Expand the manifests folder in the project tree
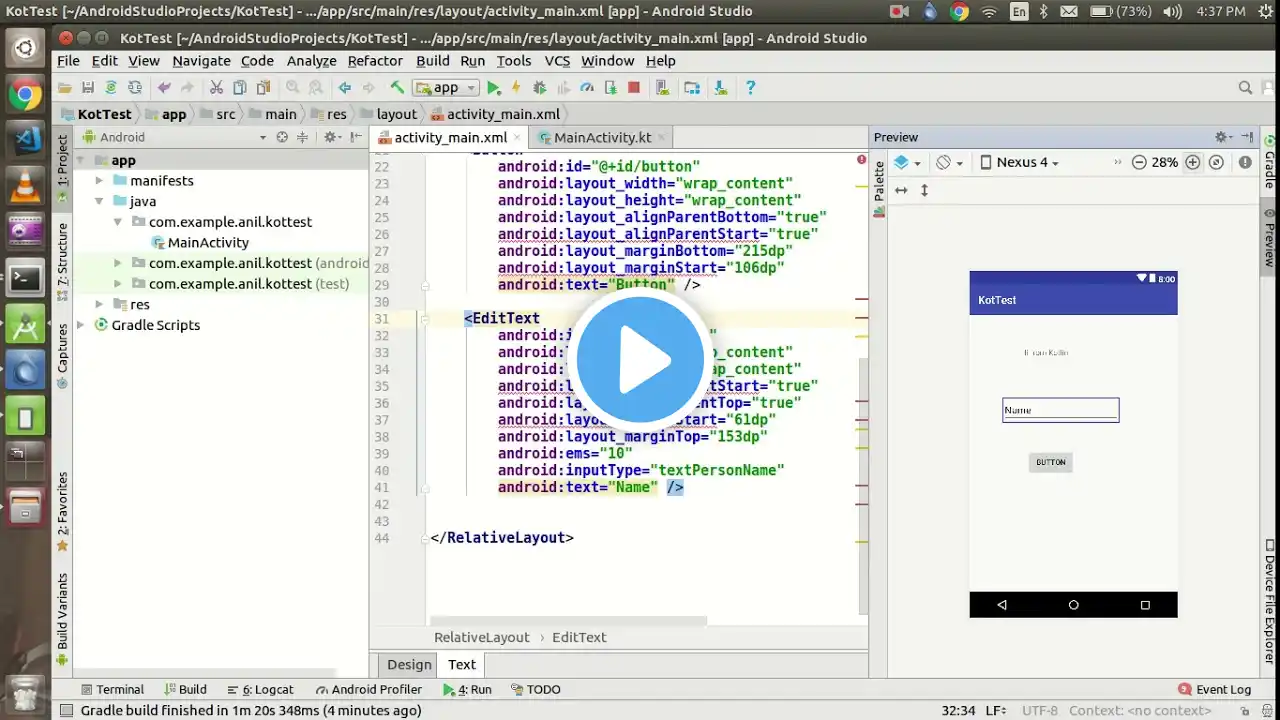Screen dimensions: 1280x720 click(x=99, y=181)
